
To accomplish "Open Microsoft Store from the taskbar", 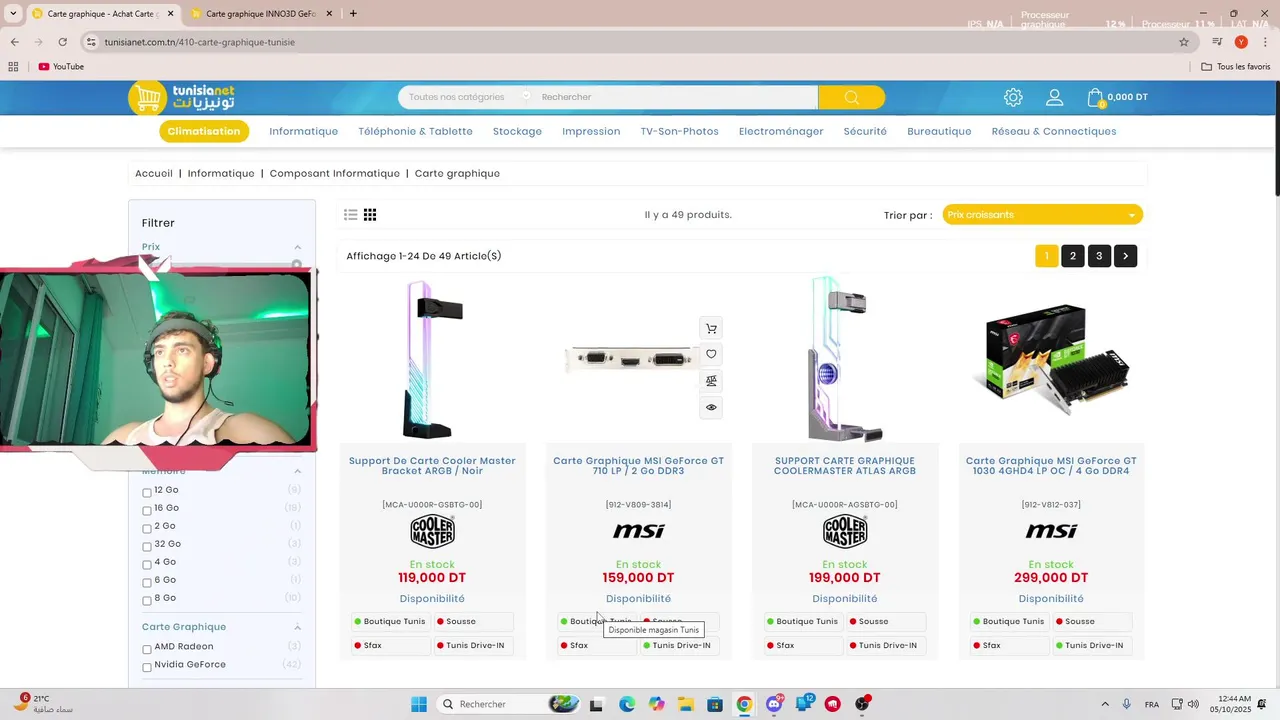I will pos(715,704).
